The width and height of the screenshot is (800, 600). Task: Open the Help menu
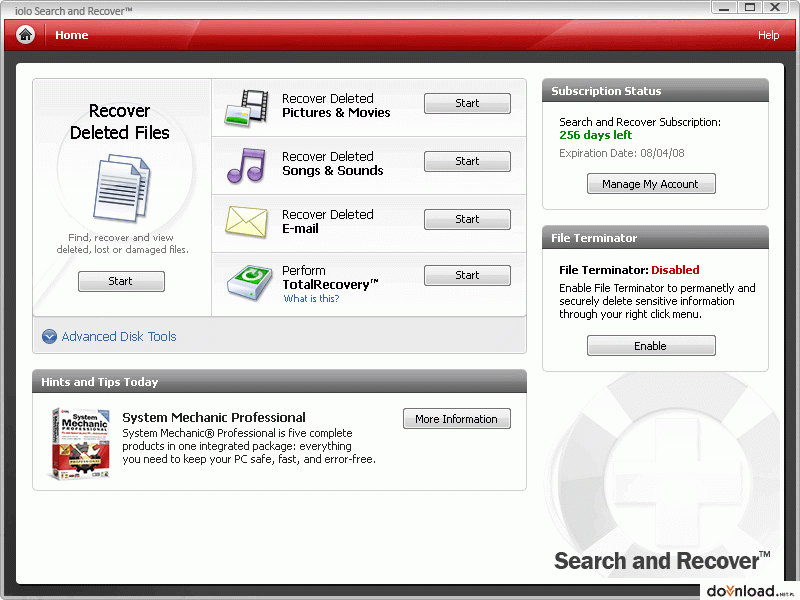point(768,35)
